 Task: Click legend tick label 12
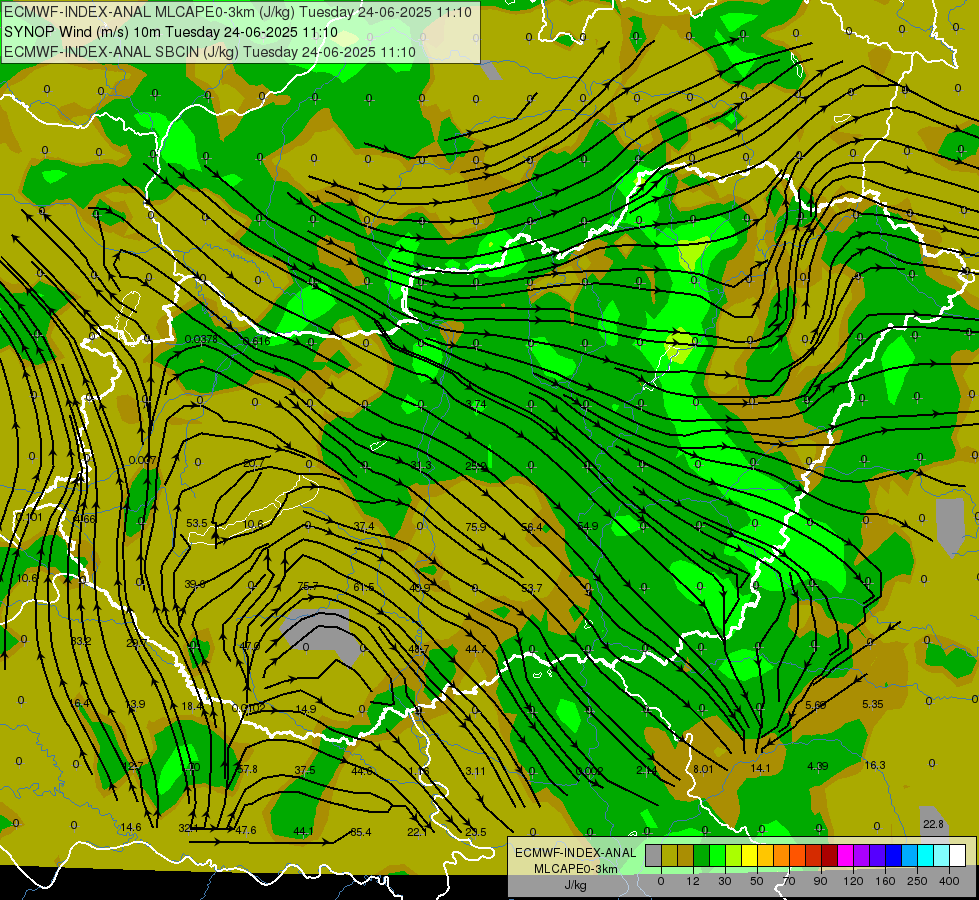point(692,881)
